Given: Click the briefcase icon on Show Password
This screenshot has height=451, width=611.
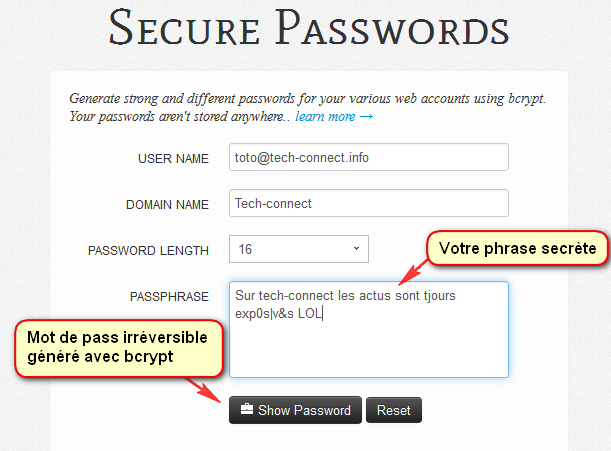Looking at the screenshot, I should coord(247,409).
